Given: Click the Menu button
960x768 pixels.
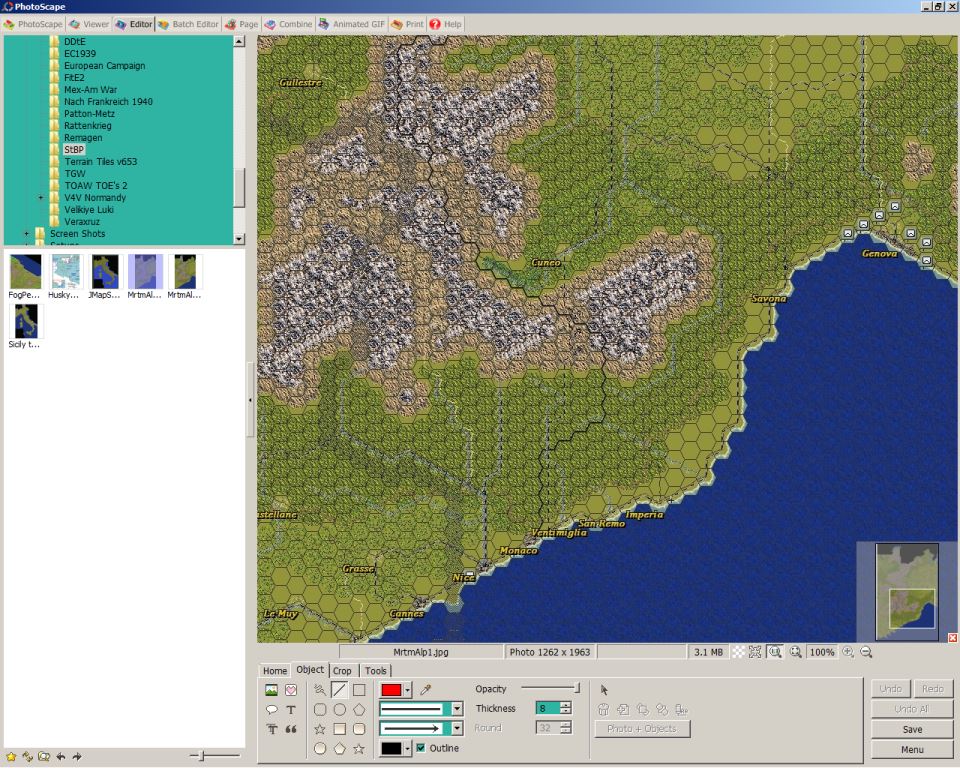Looking at the screenshot, I should coord(912,750).
